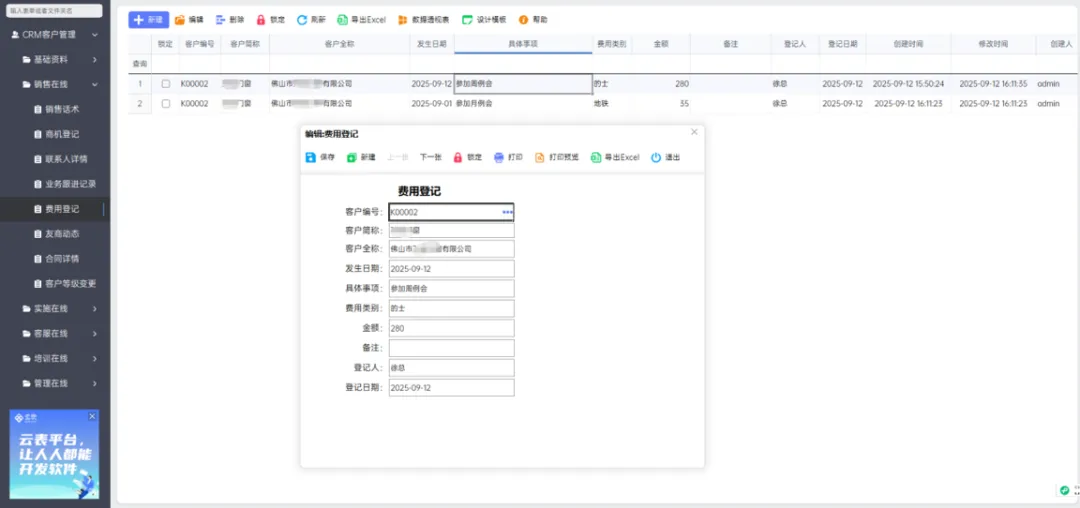Click 退出 power icon in dialog
Screen dimensions: 1080x508
coord(656,158)
